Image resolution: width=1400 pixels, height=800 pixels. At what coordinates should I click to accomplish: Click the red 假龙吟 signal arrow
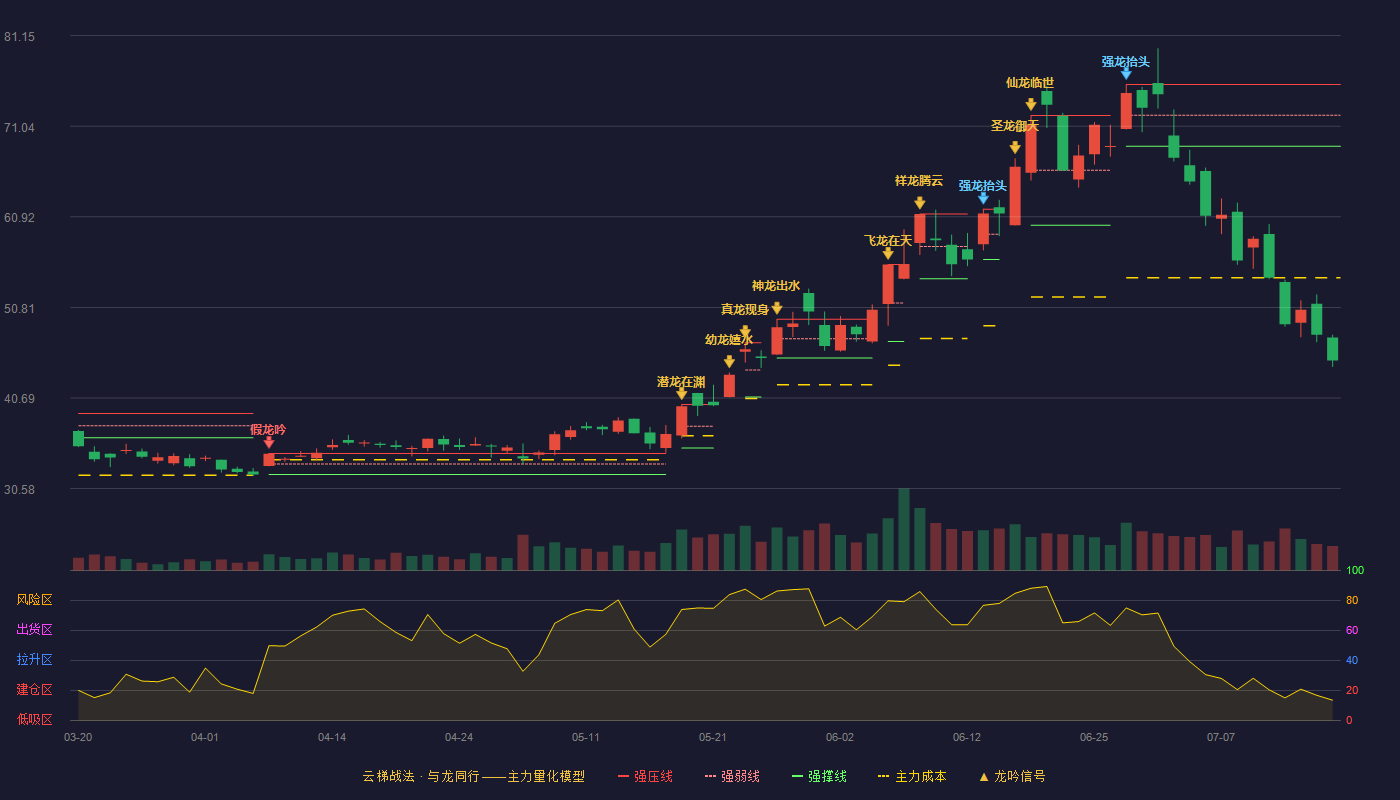click(x=269, y=443)
